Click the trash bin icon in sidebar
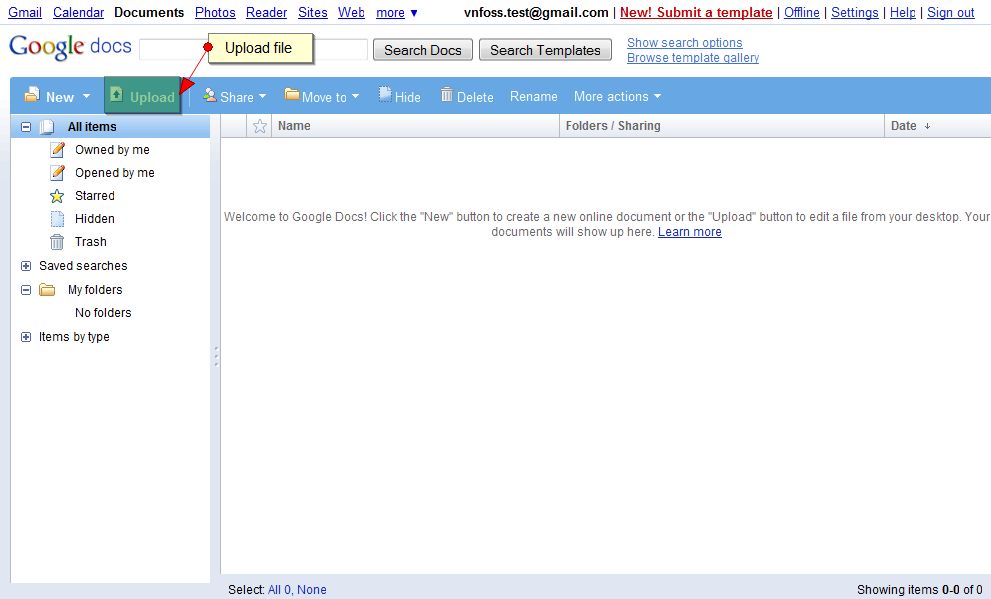This screenshot has width=991, height=599. pyautogui.click(x=57, y=242)
